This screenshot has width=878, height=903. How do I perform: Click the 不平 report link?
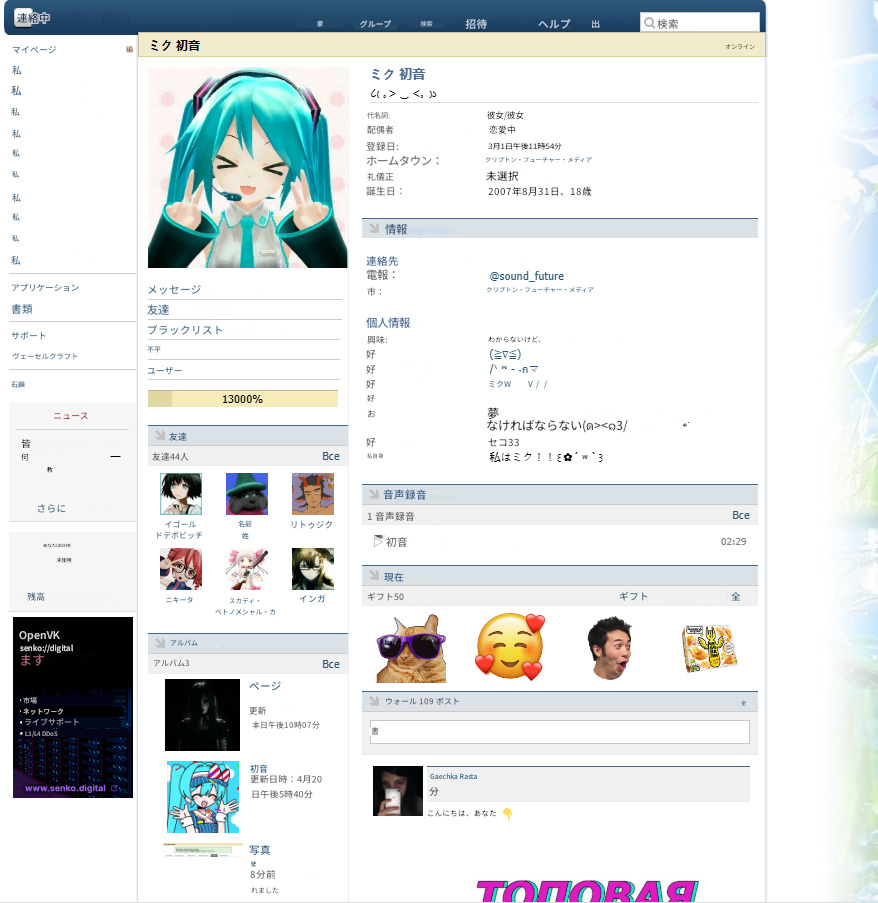pos(154,349)
